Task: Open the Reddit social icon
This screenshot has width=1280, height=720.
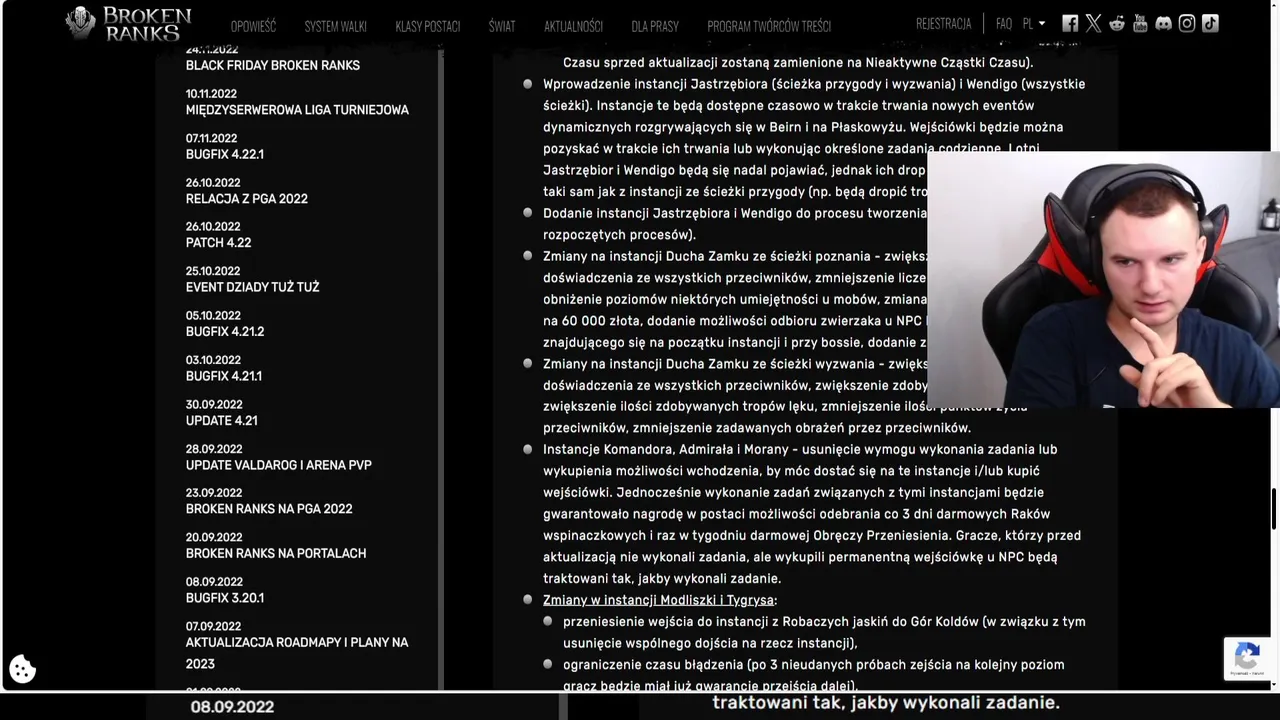Action: [1116, 24]
